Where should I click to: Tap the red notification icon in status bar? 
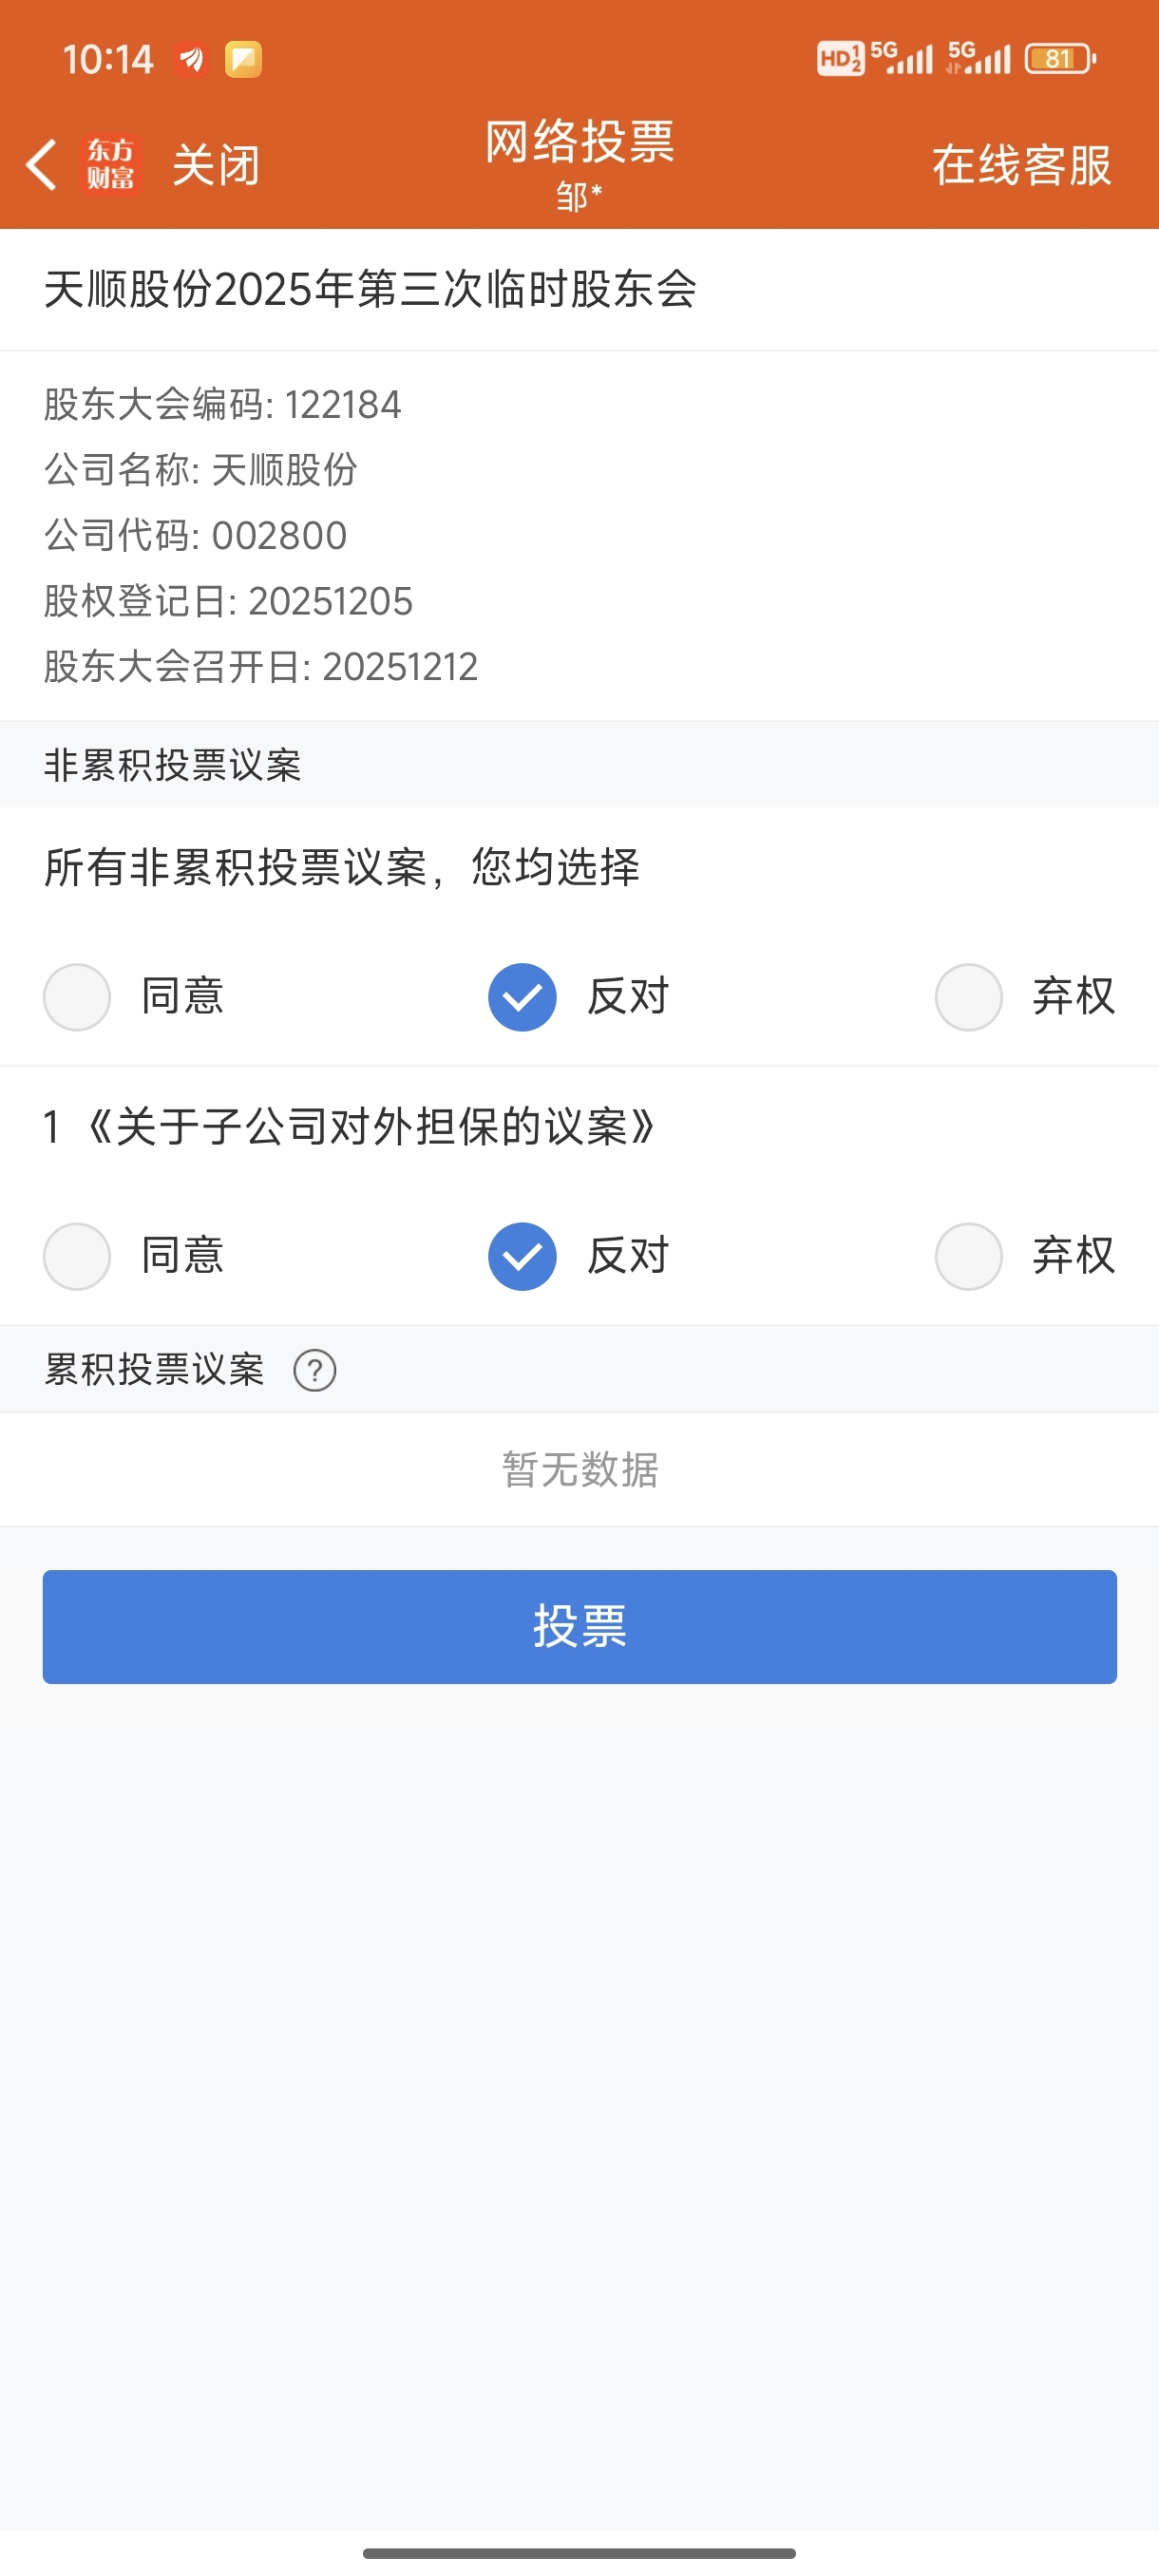(190, 60)
